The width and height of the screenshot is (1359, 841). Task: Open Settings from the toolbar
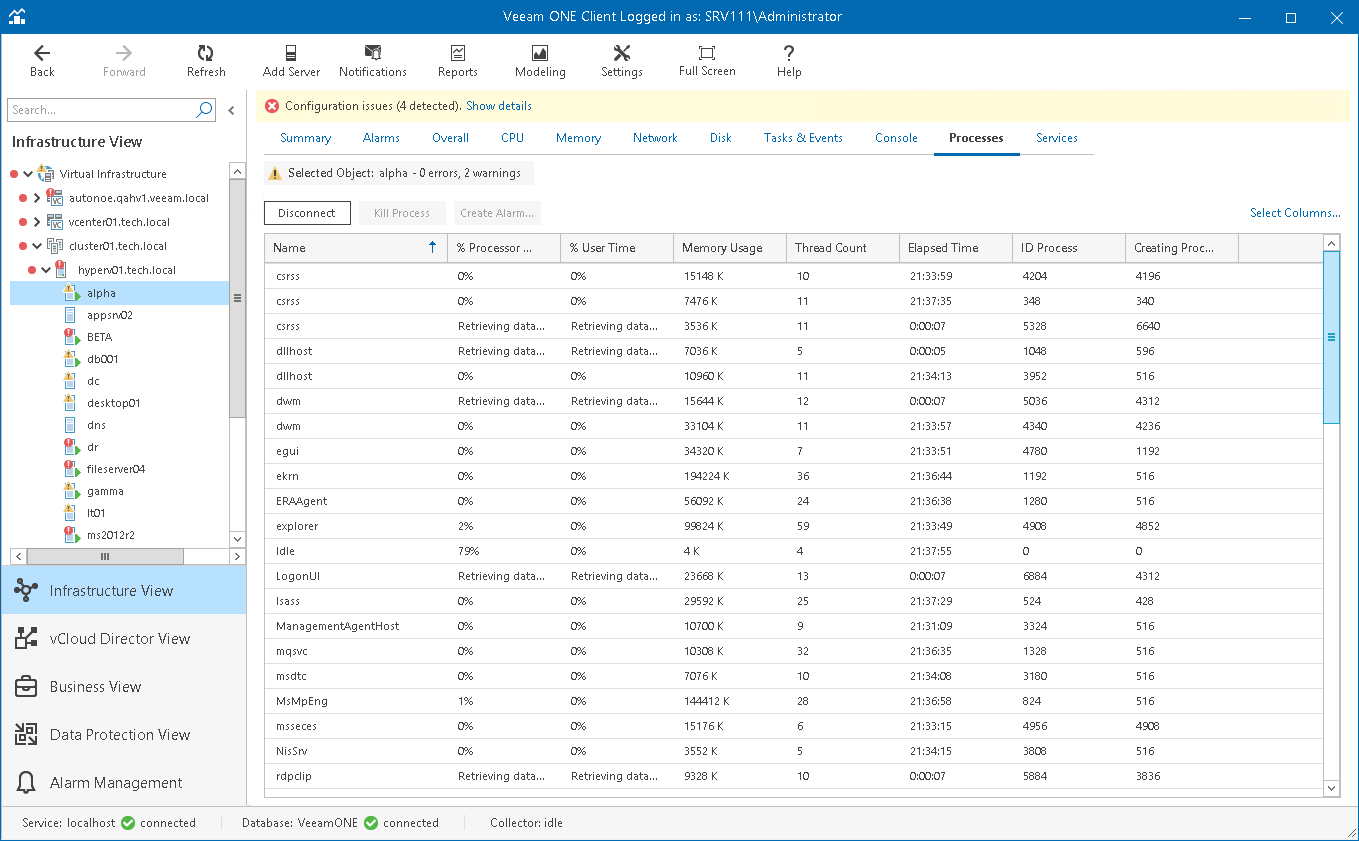point(621,60)
